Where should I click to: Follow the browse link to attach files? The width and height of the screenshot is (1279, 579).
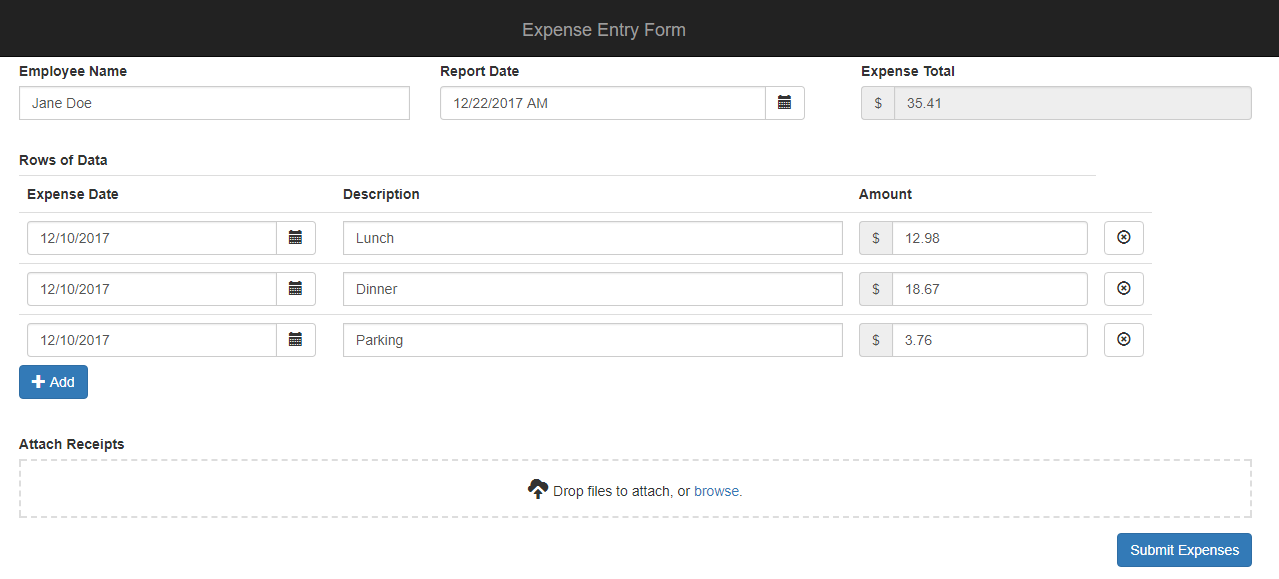click(x=717, y=491)
